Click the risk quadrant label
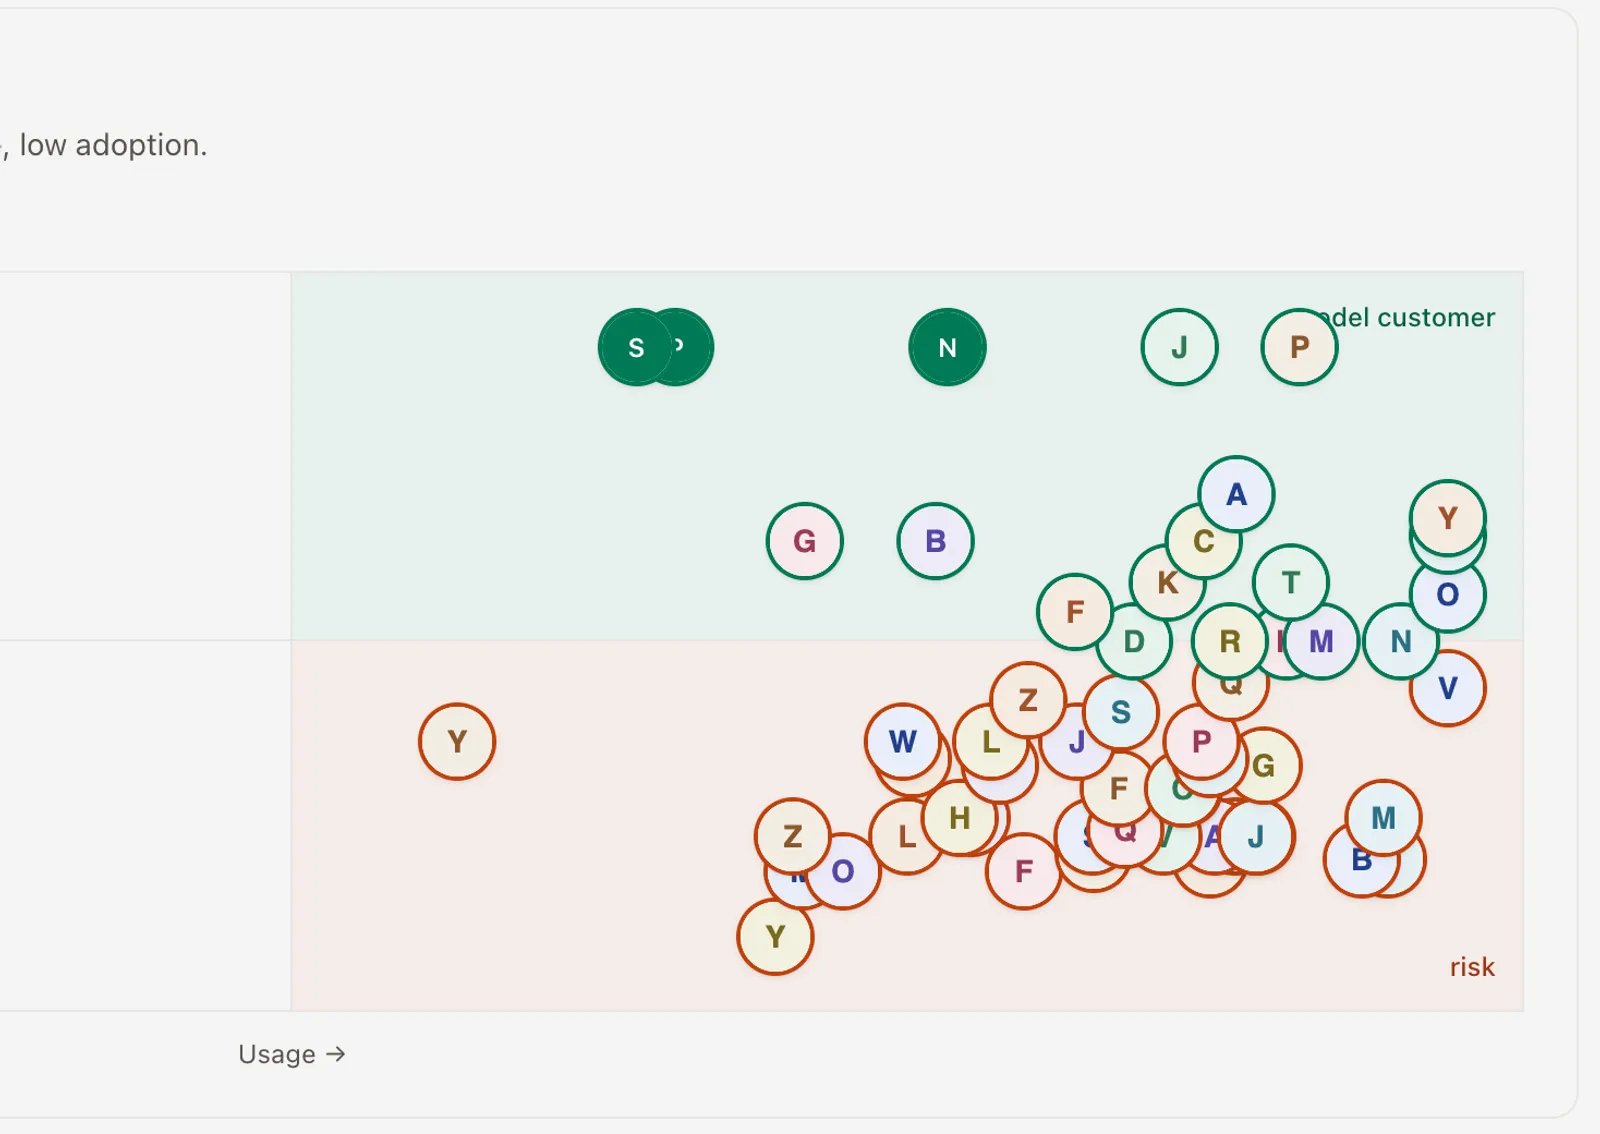The image size is (1600, 1134). pyautogui.click(x=1472, y=967)
